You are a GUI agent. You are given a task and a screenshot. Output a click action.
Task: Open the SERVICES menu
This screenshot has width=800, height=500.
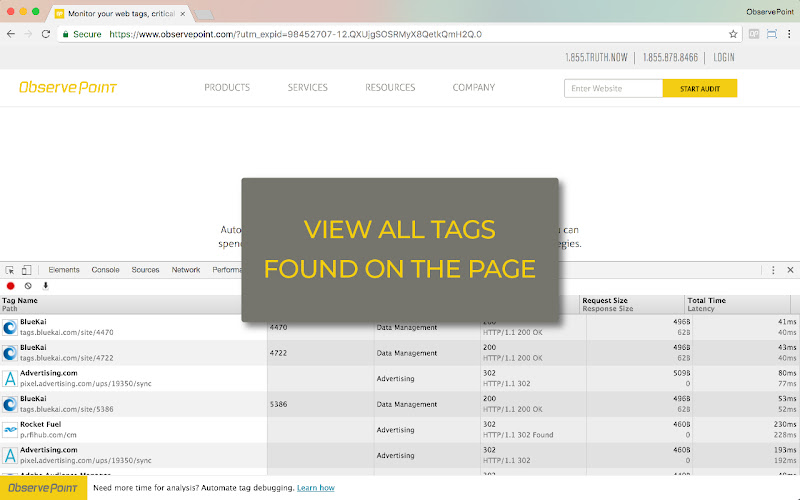click(x=308, y=87)
